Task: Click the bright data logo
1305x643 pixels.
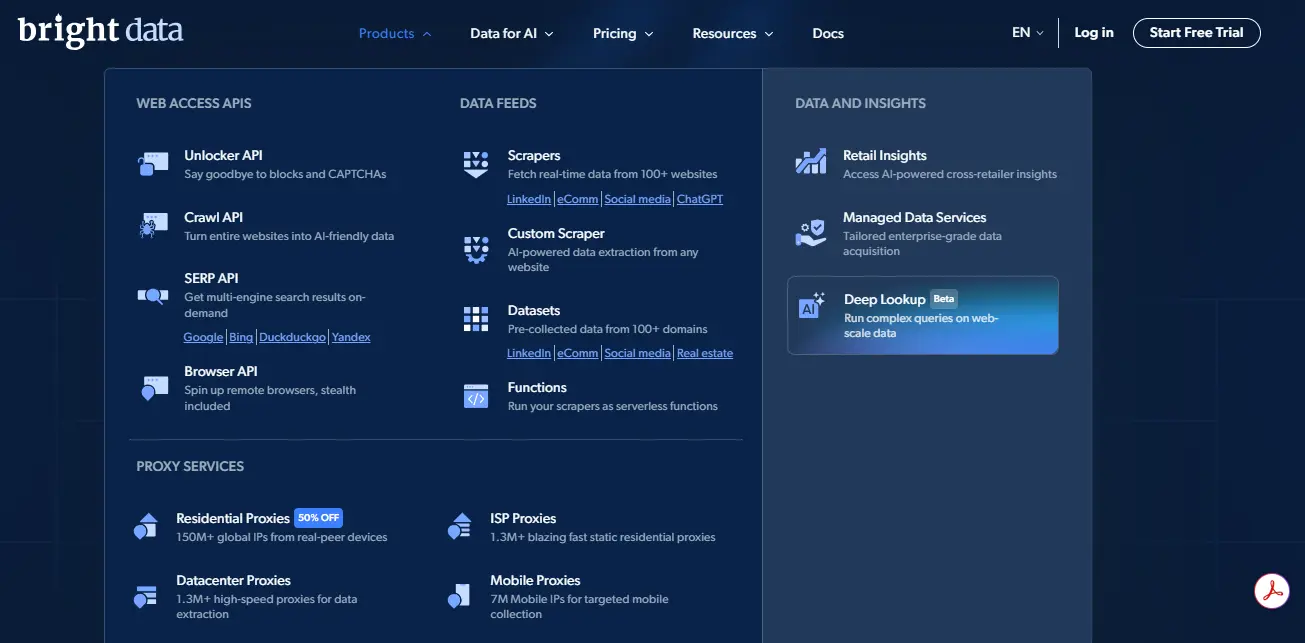Action: tap(100, 31)
